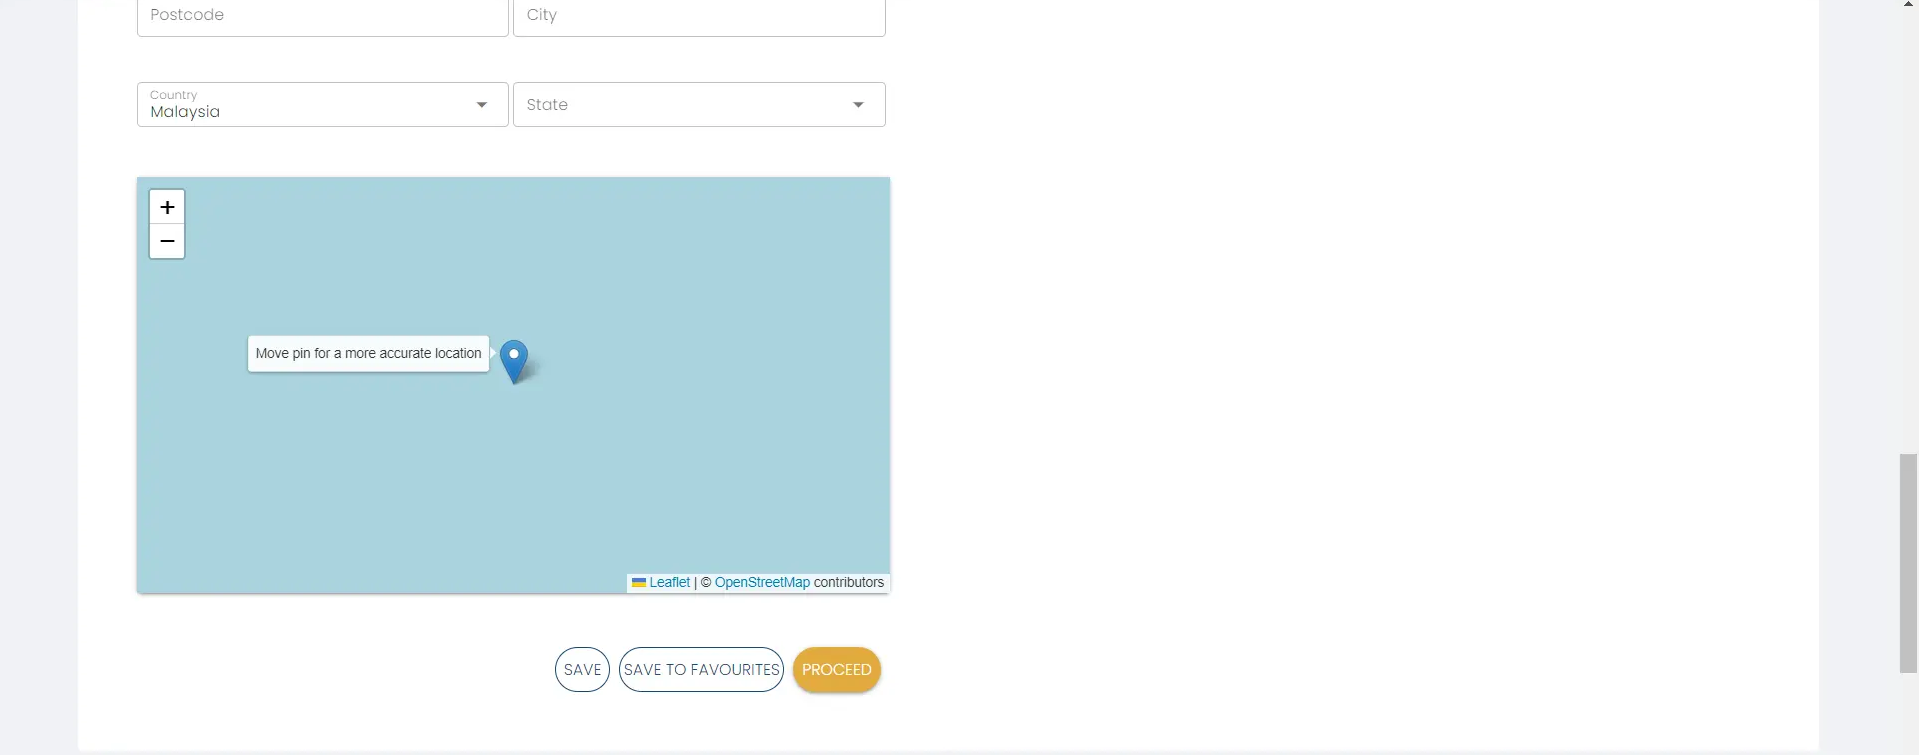Viewport: 1919px width, 755px height.
Task: Click the scrollbar up arrow
Action: coord(1908,5)
